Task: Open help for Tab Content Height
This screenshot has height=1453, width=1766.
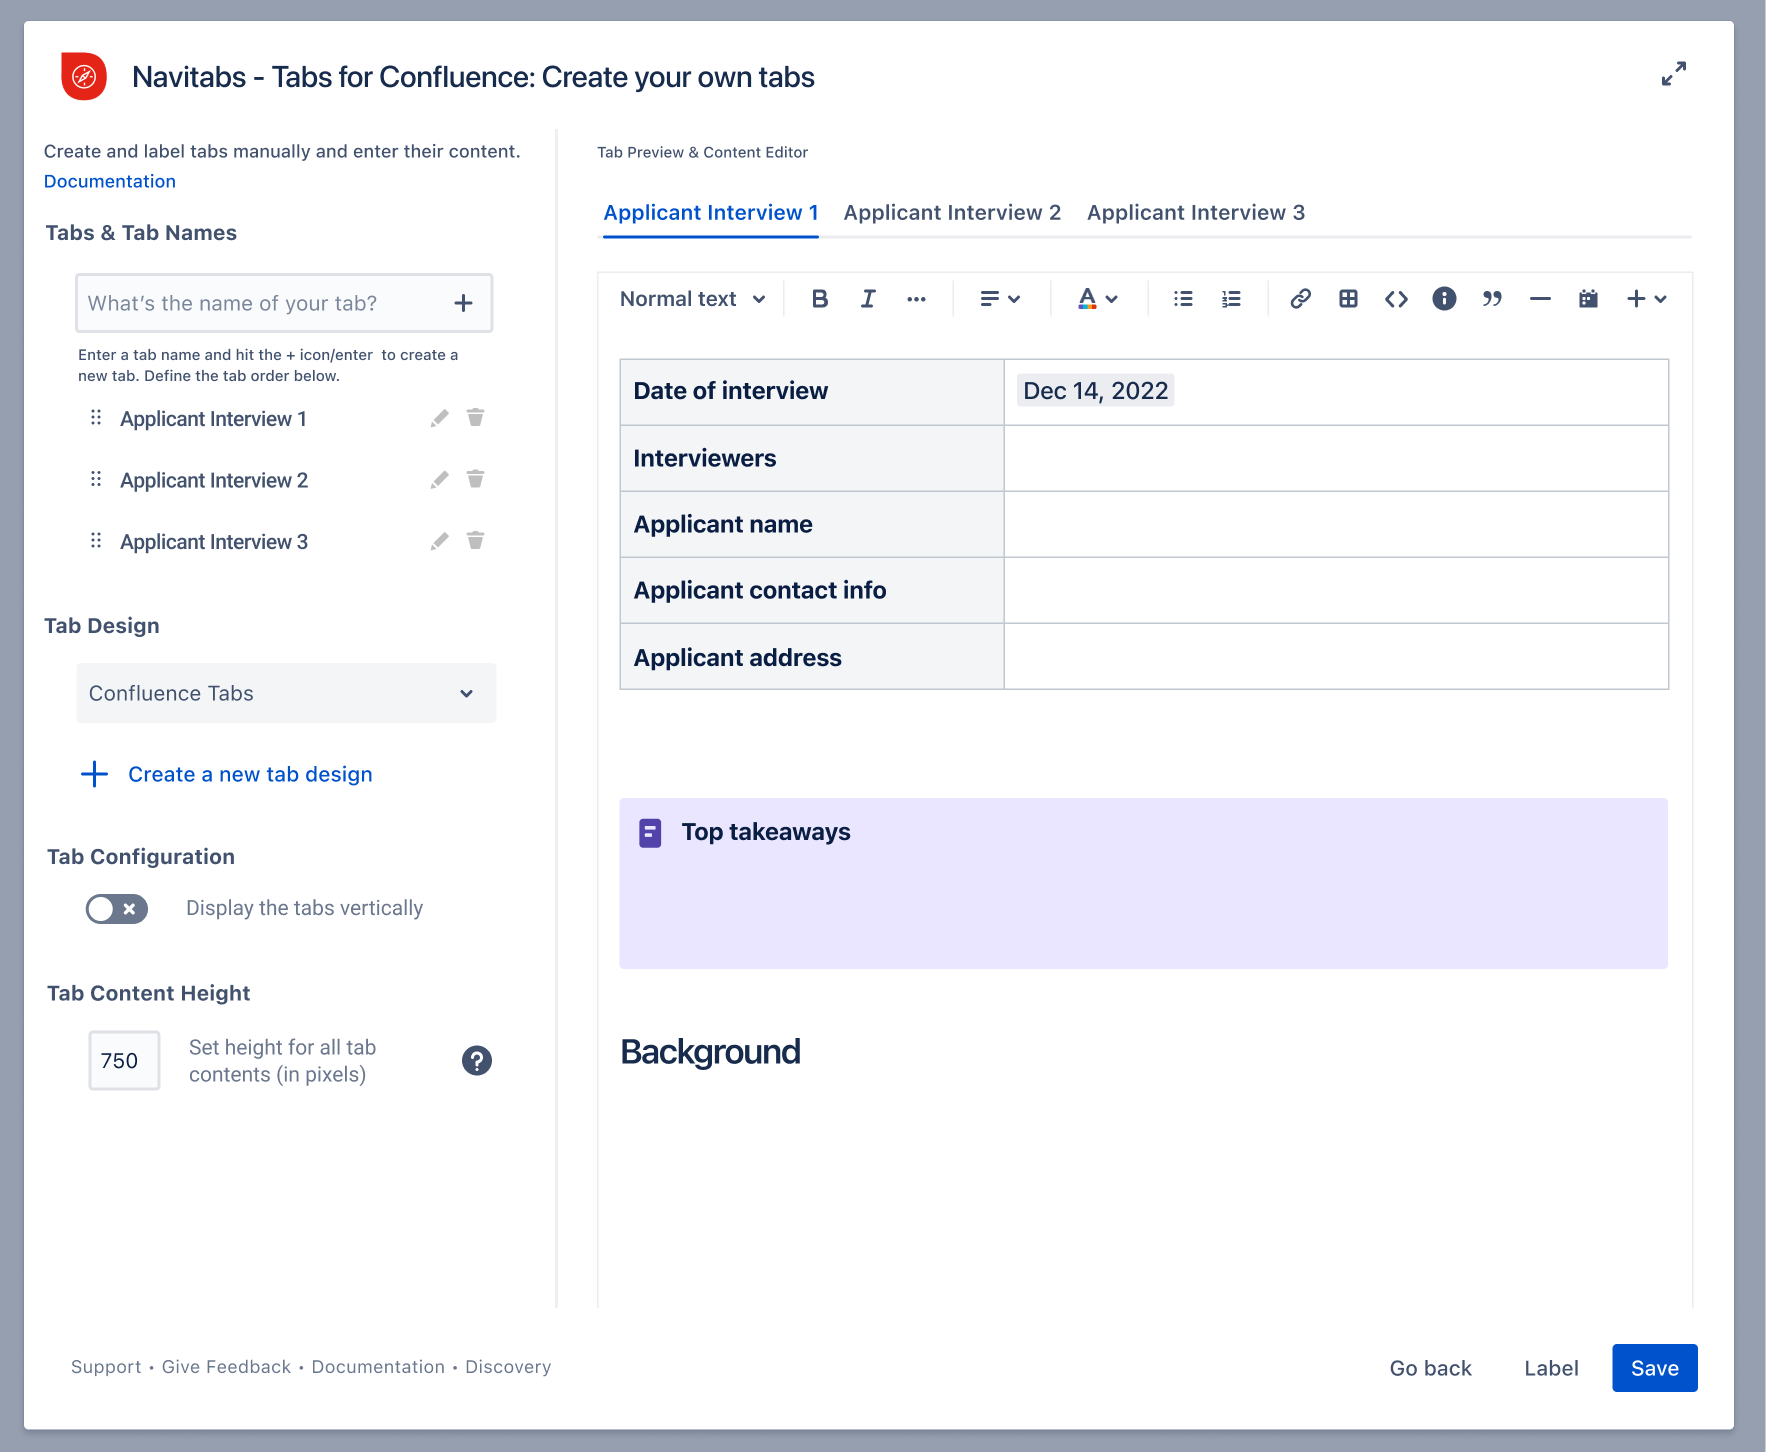Action: click(477, 1061)
